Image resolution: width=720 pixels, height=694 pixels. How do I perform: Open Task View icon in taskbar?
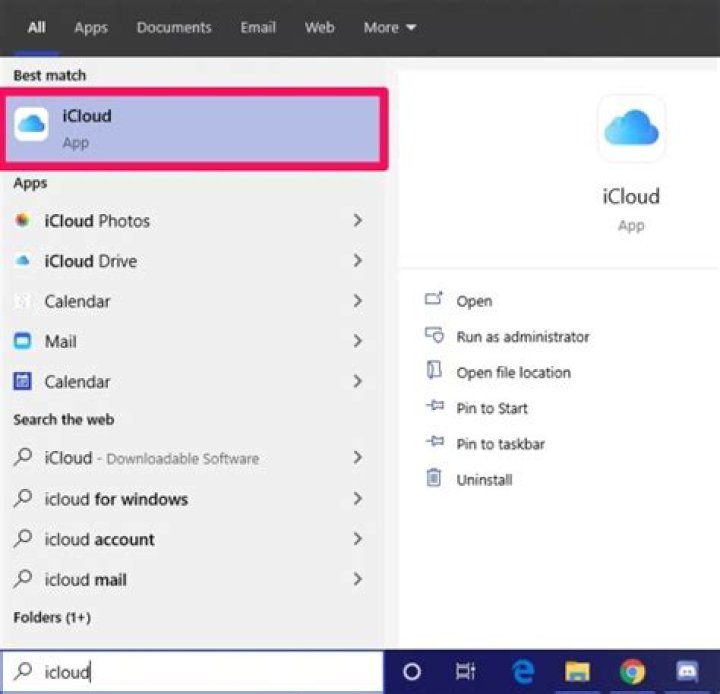pos(465,672)
